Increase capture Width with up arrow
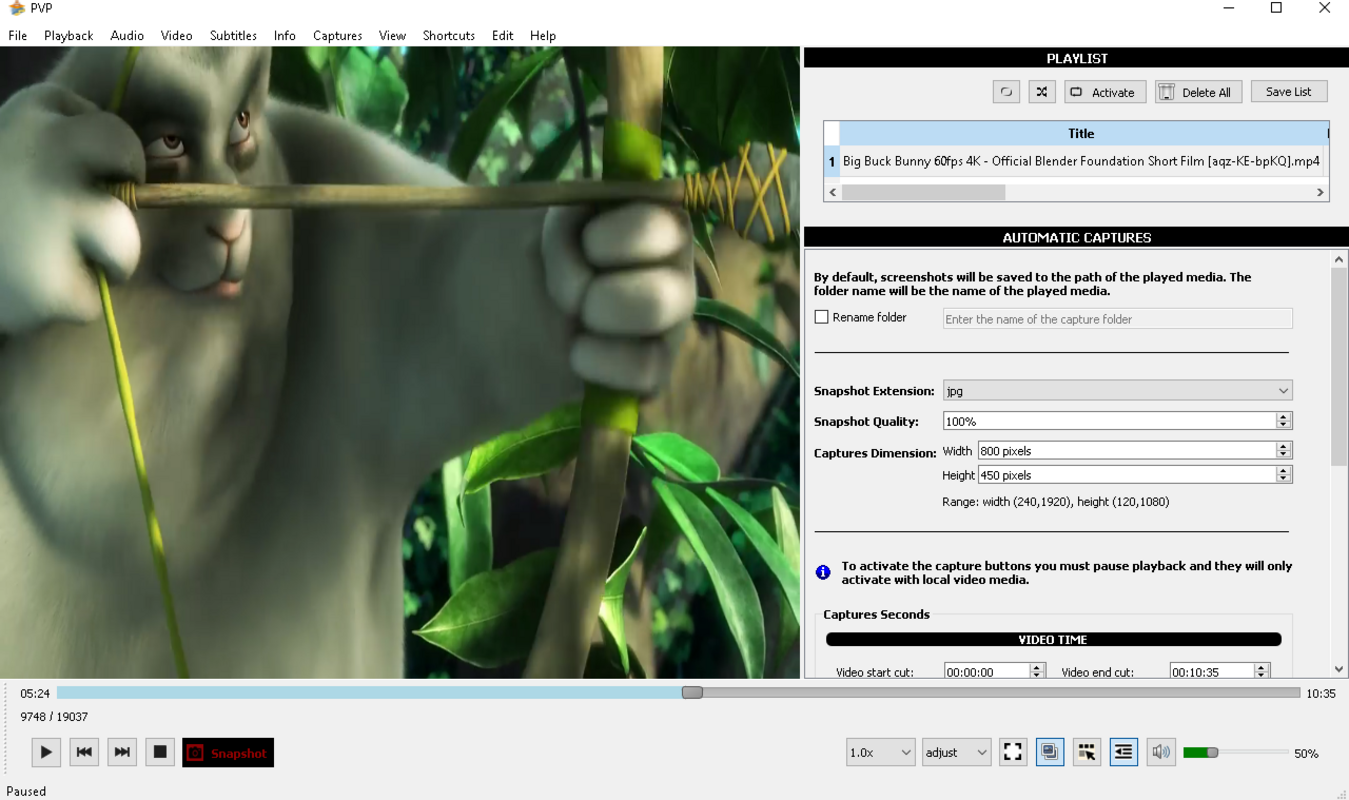Viewport: 1349px width, 800px height. (1284, 446)
